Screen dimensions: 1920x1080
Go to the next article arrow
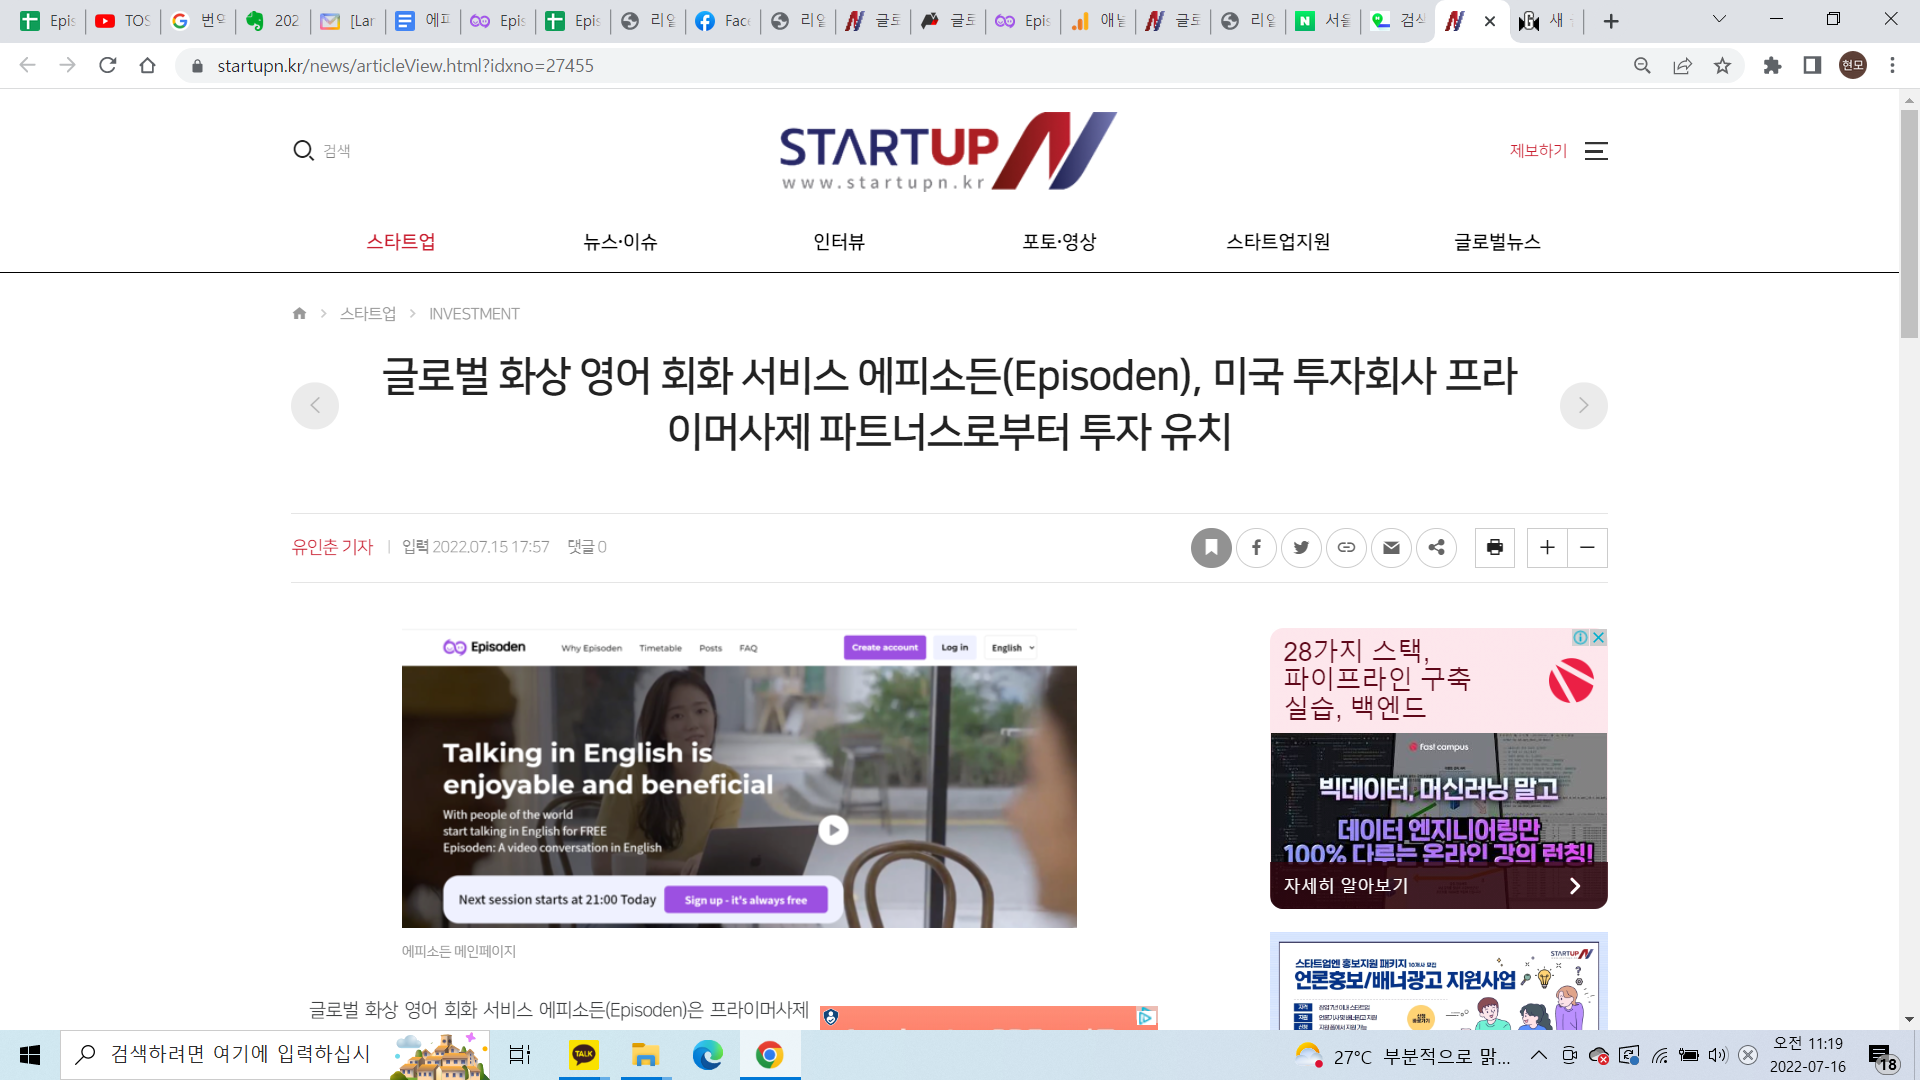click(1584, 405)
